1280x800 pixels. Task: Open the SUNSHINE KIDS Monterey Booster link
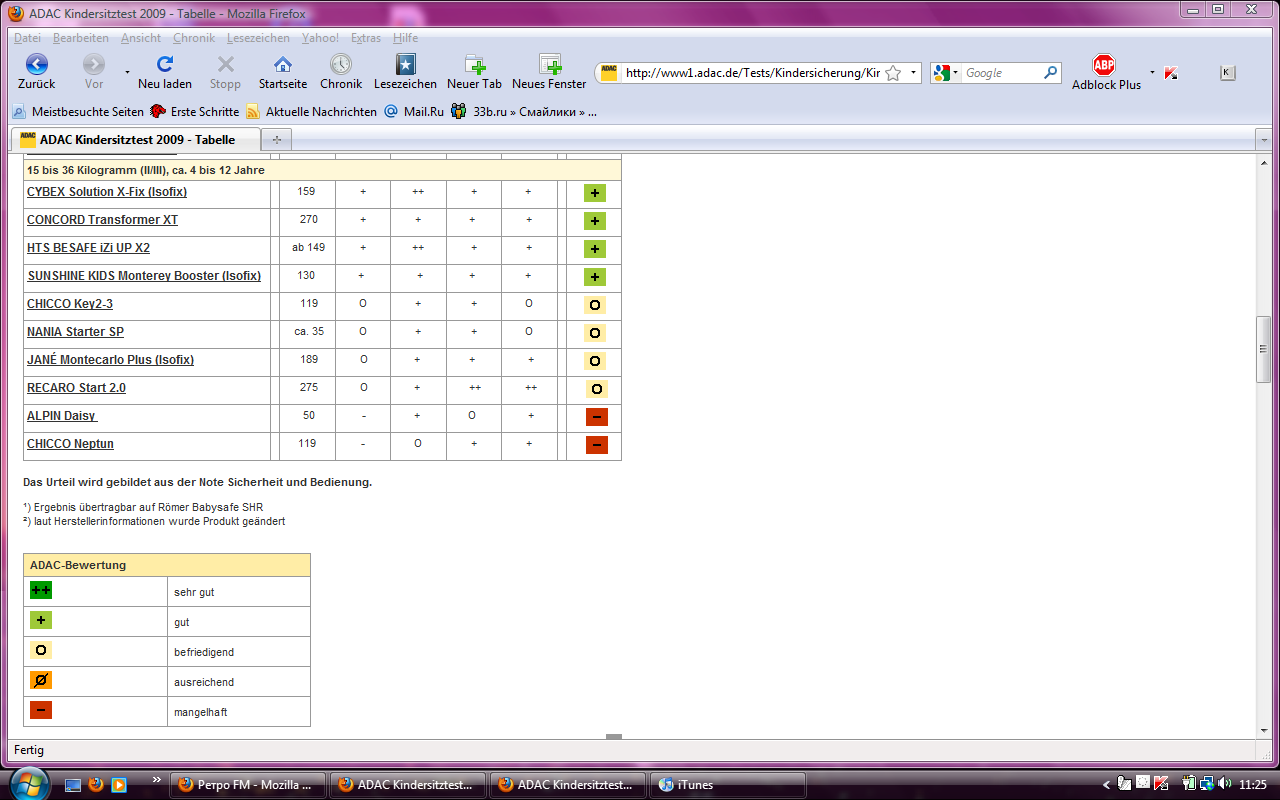coord(143,276)
